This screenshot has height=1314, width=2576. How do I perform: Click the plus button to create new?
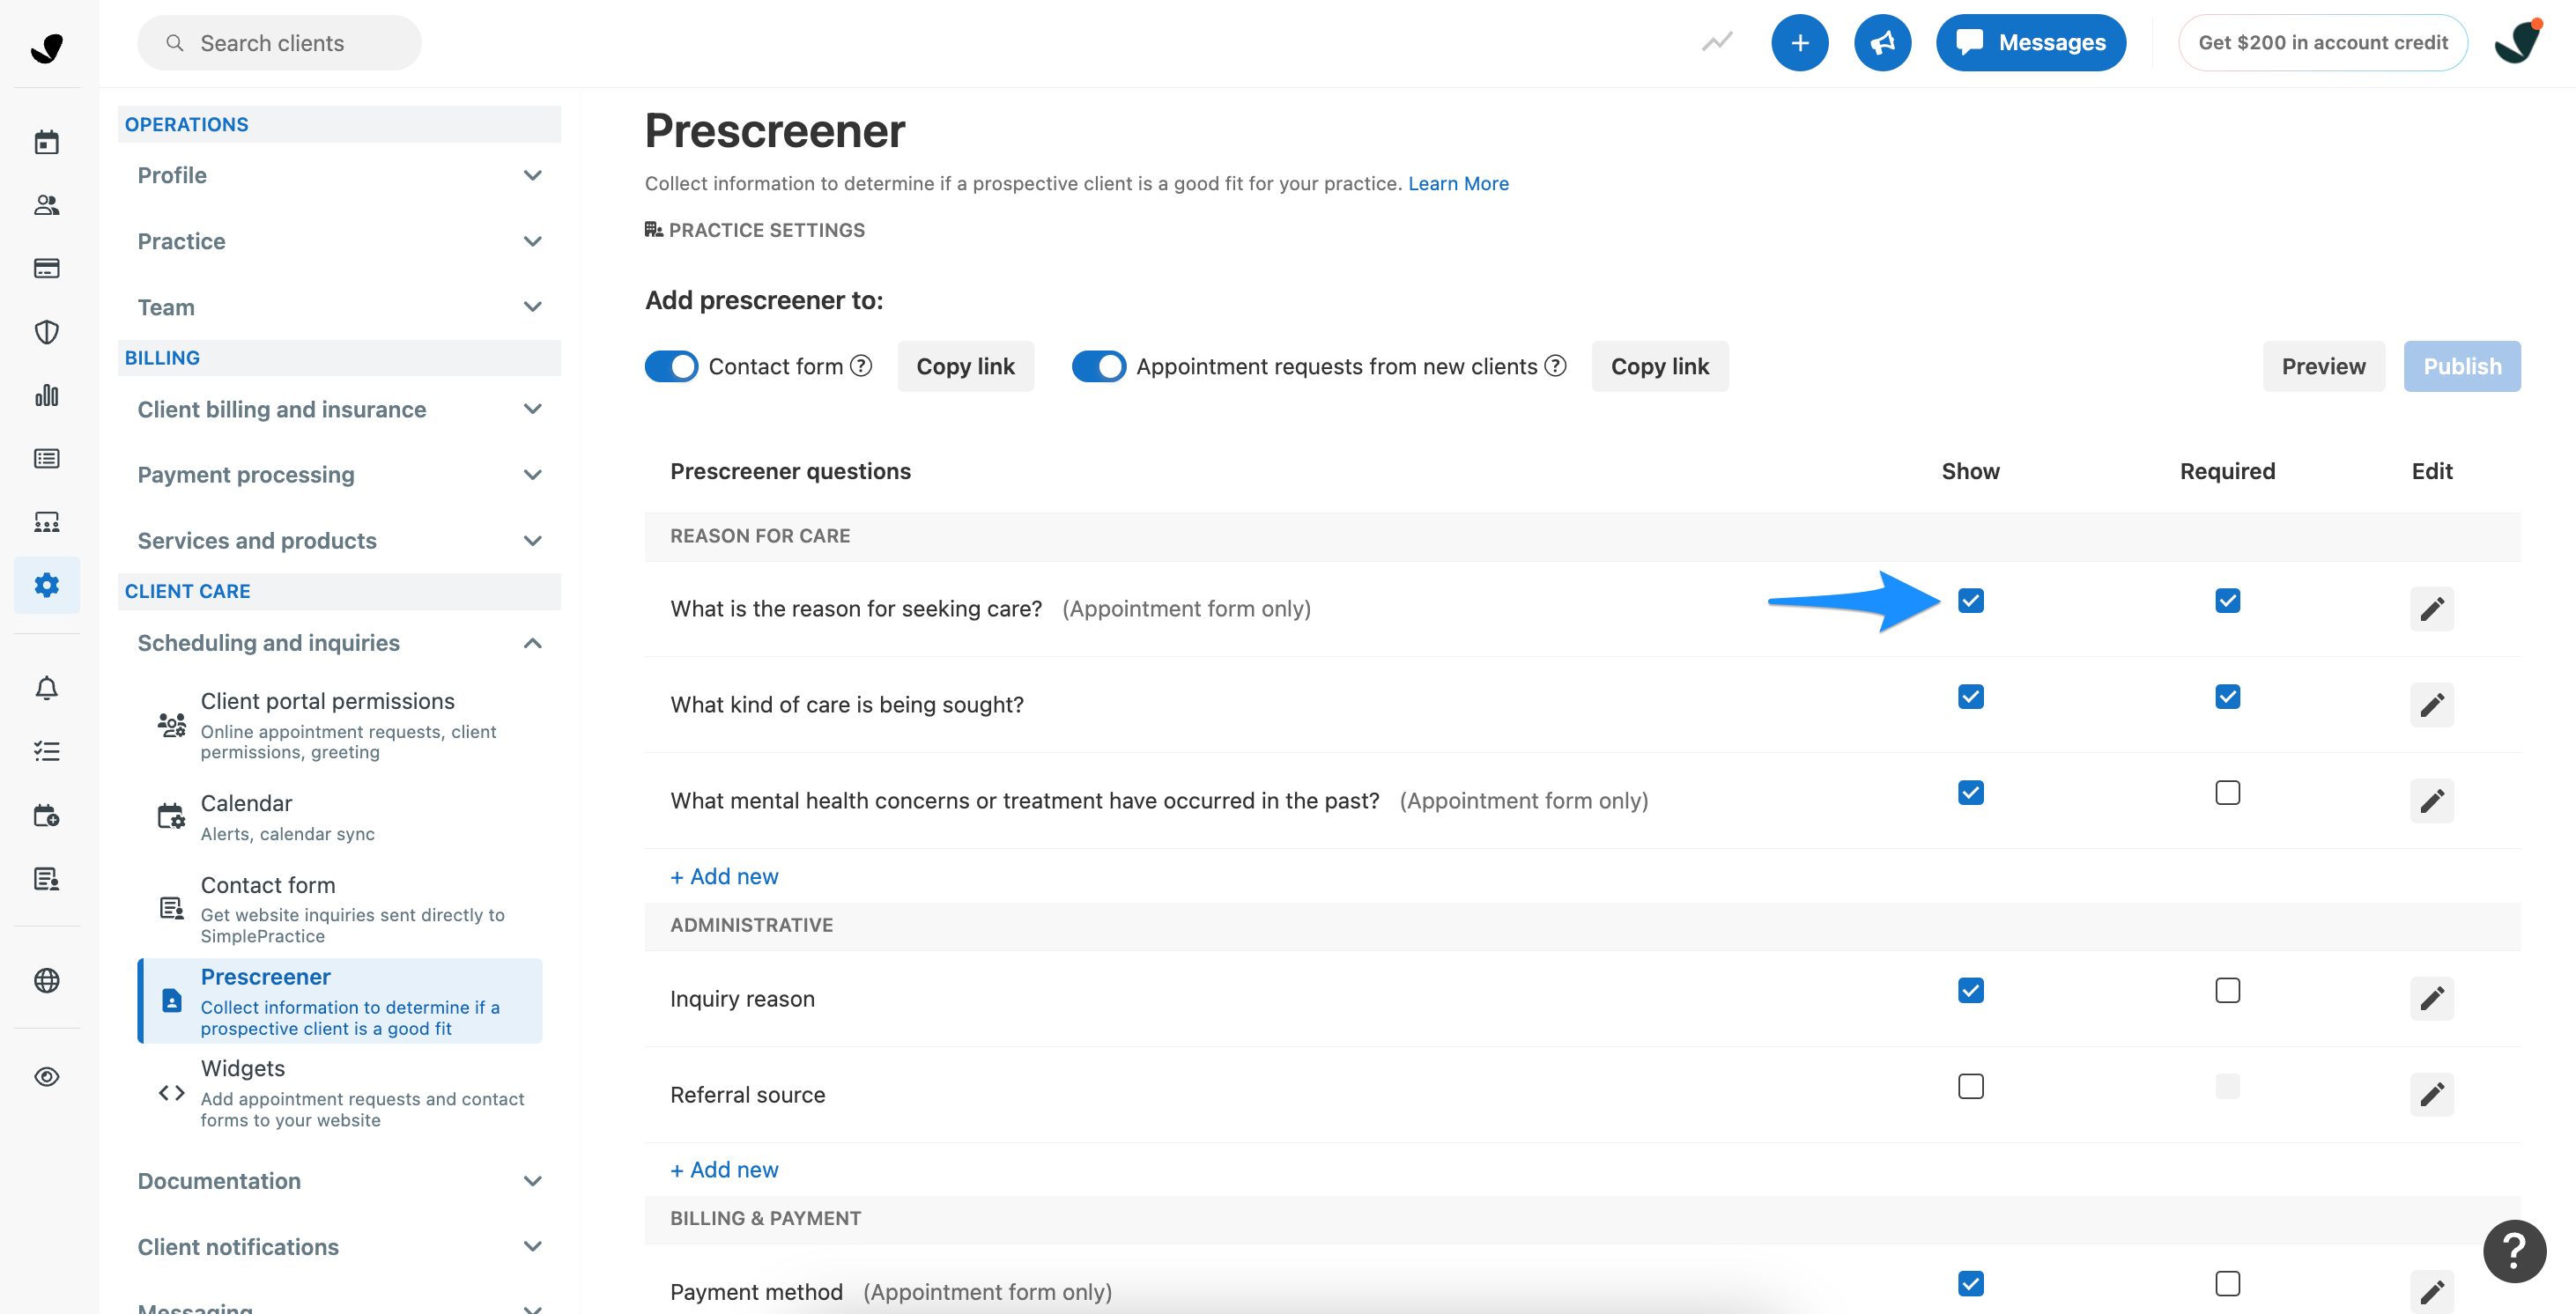coord(1800,42)
